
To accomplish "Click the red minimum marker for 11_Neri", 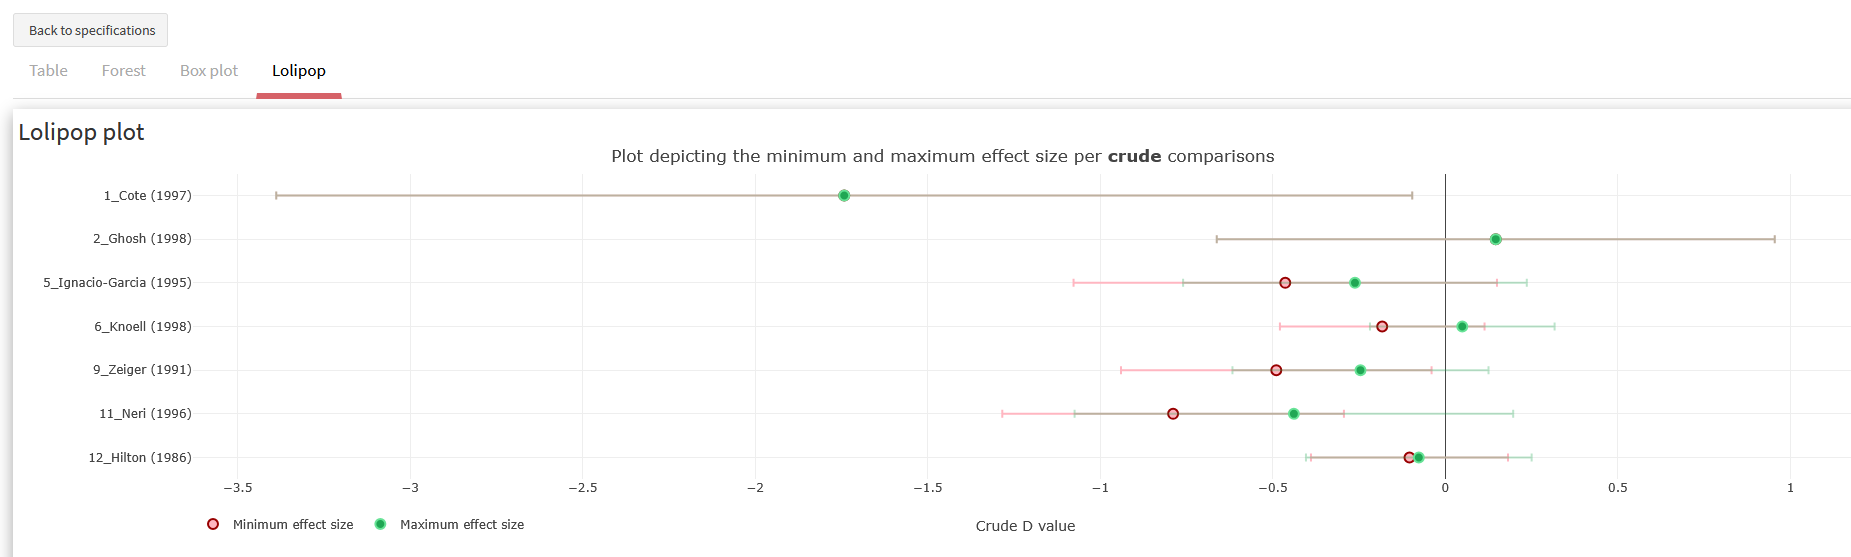I will point(1173,414).
